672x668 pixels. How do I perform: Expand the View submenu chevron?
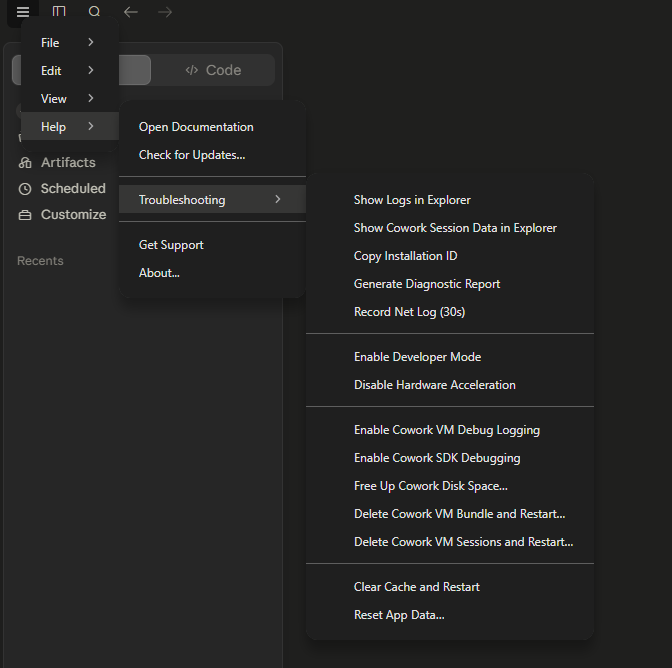90,98
